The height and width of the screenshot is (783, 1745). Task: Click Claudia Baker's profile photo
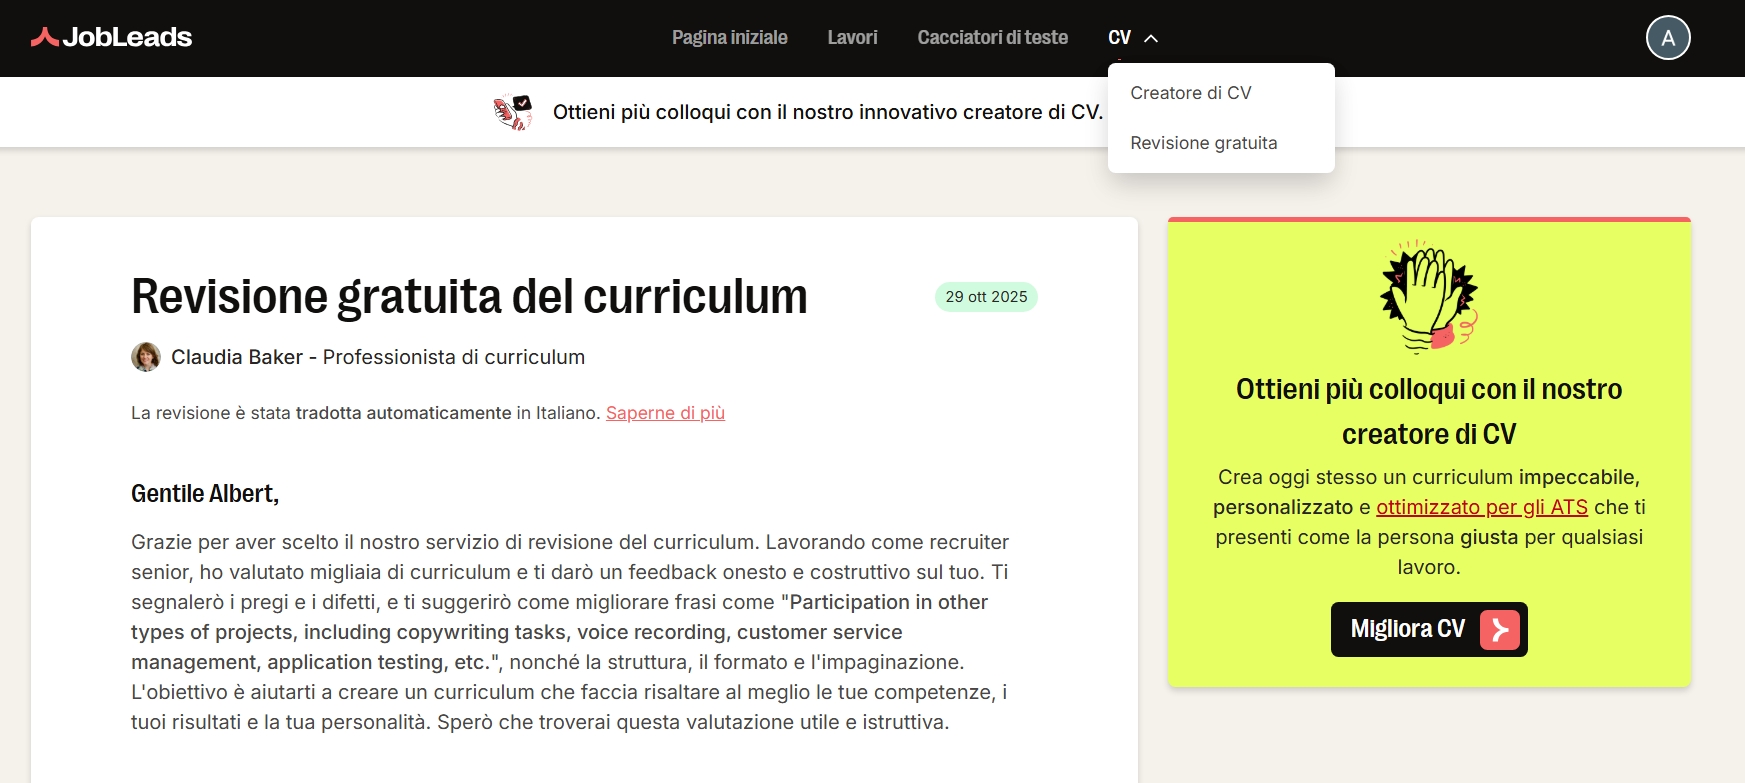point(146,357)
